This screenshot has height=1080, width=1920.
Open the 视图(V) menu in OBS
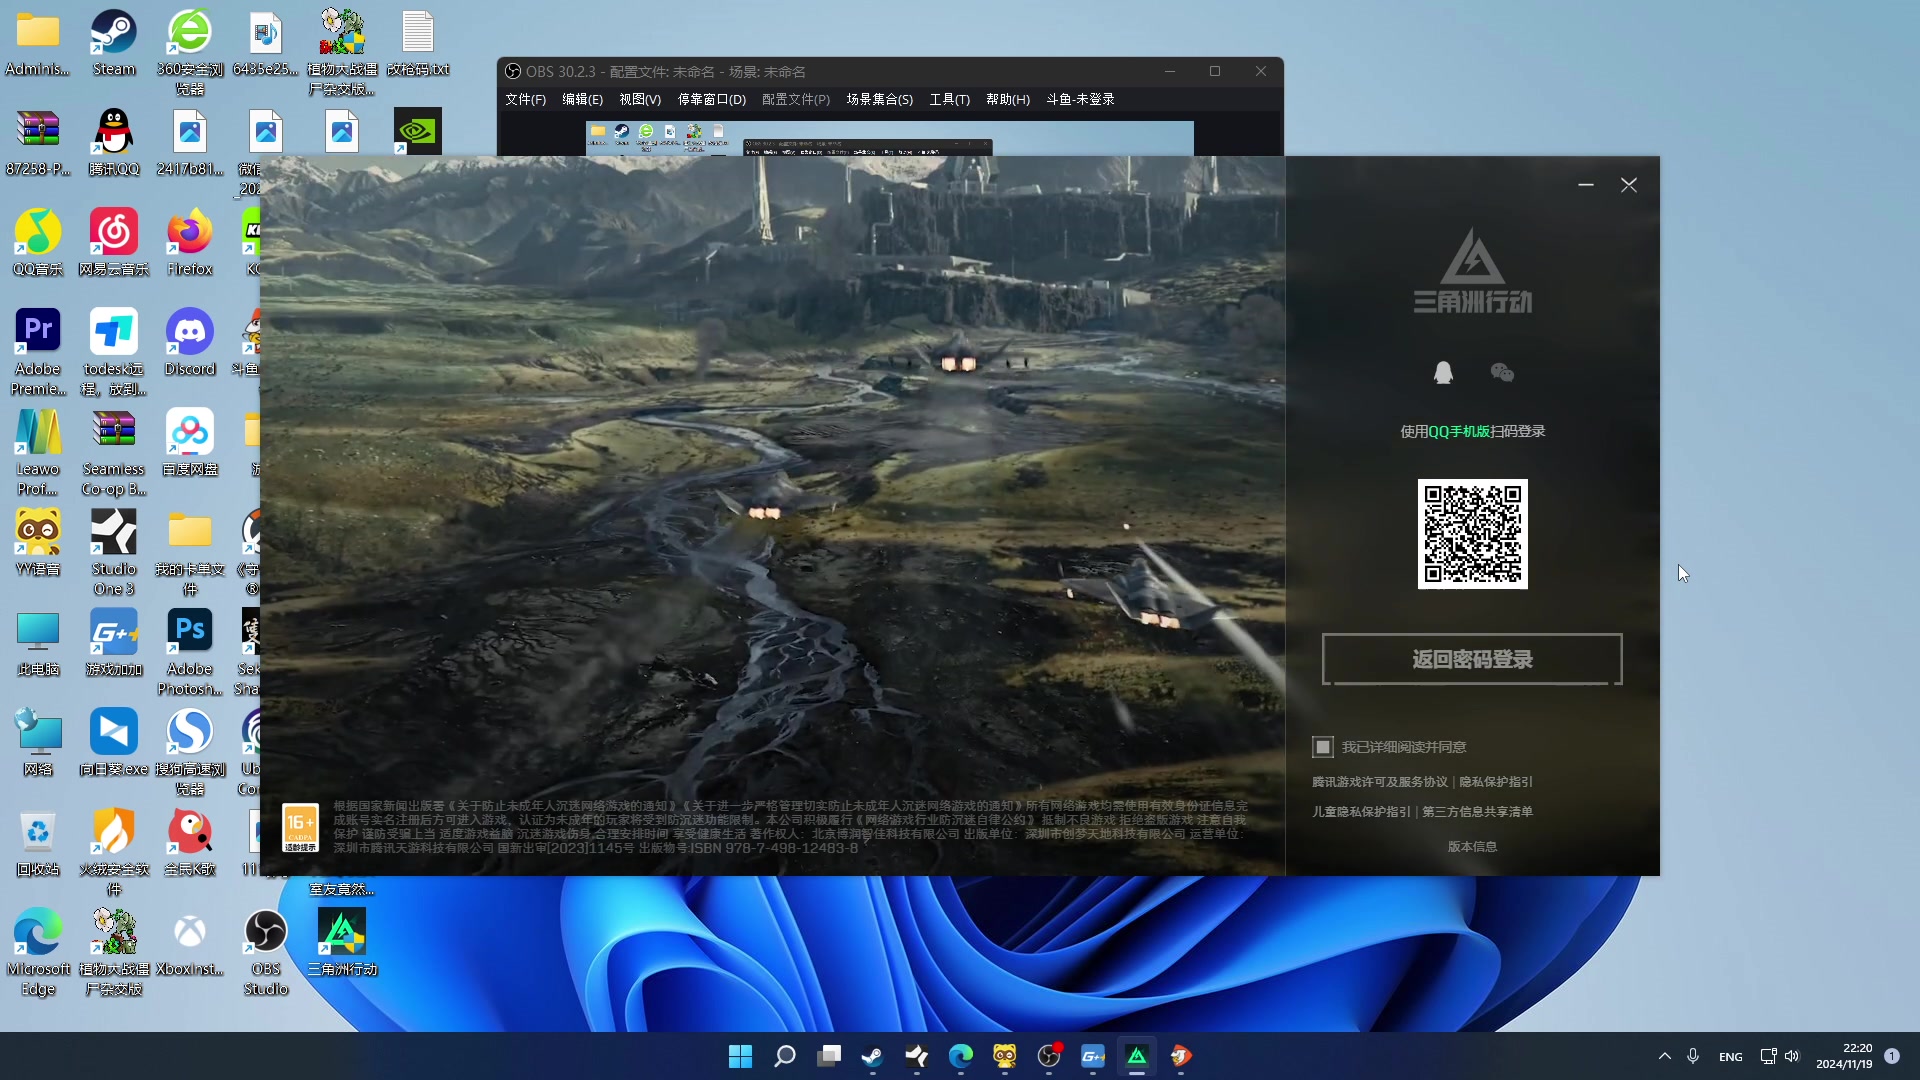640,99
